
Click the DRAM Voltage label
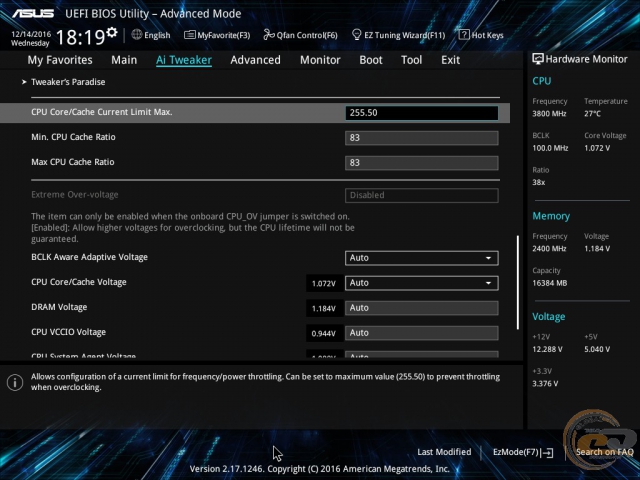point(59,307)
